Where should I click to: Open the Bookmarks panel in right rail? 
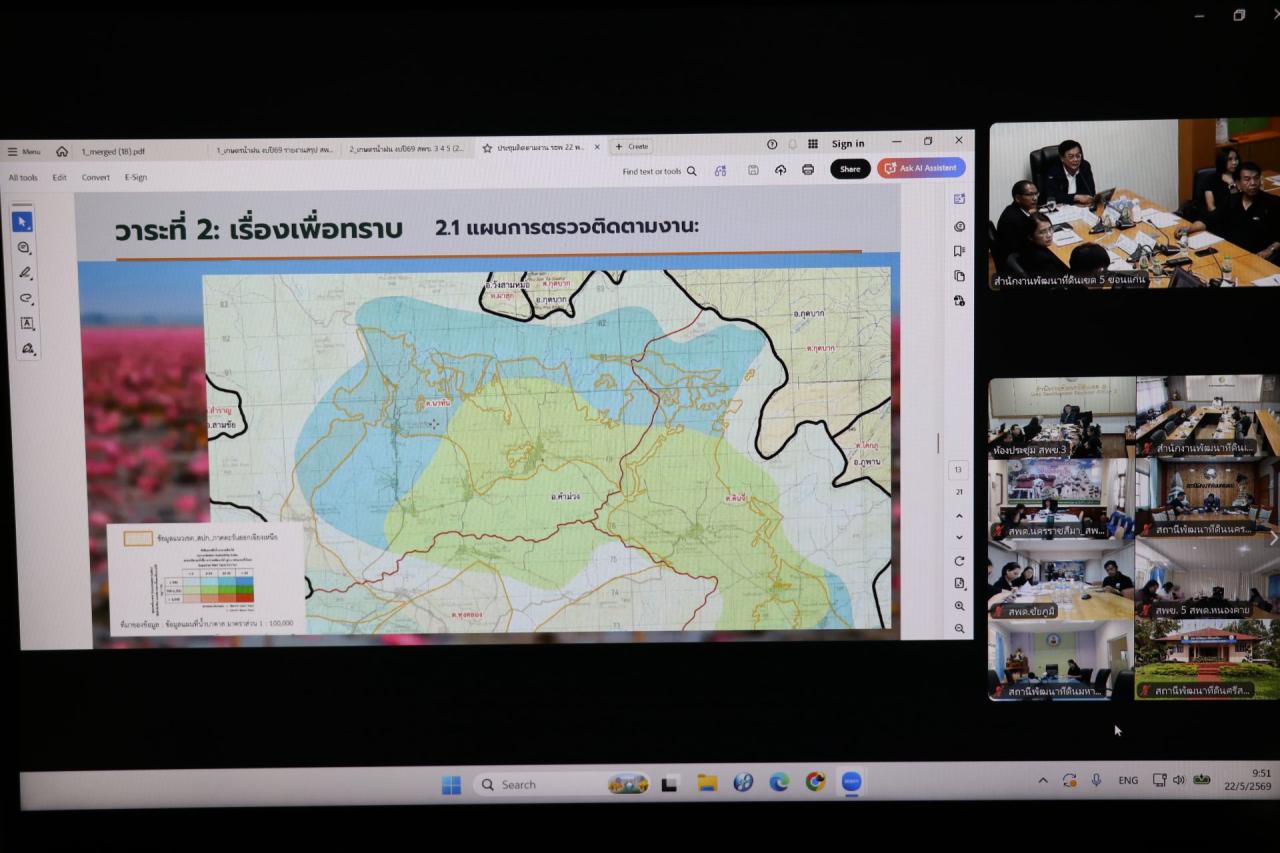(x=960, y=251)
